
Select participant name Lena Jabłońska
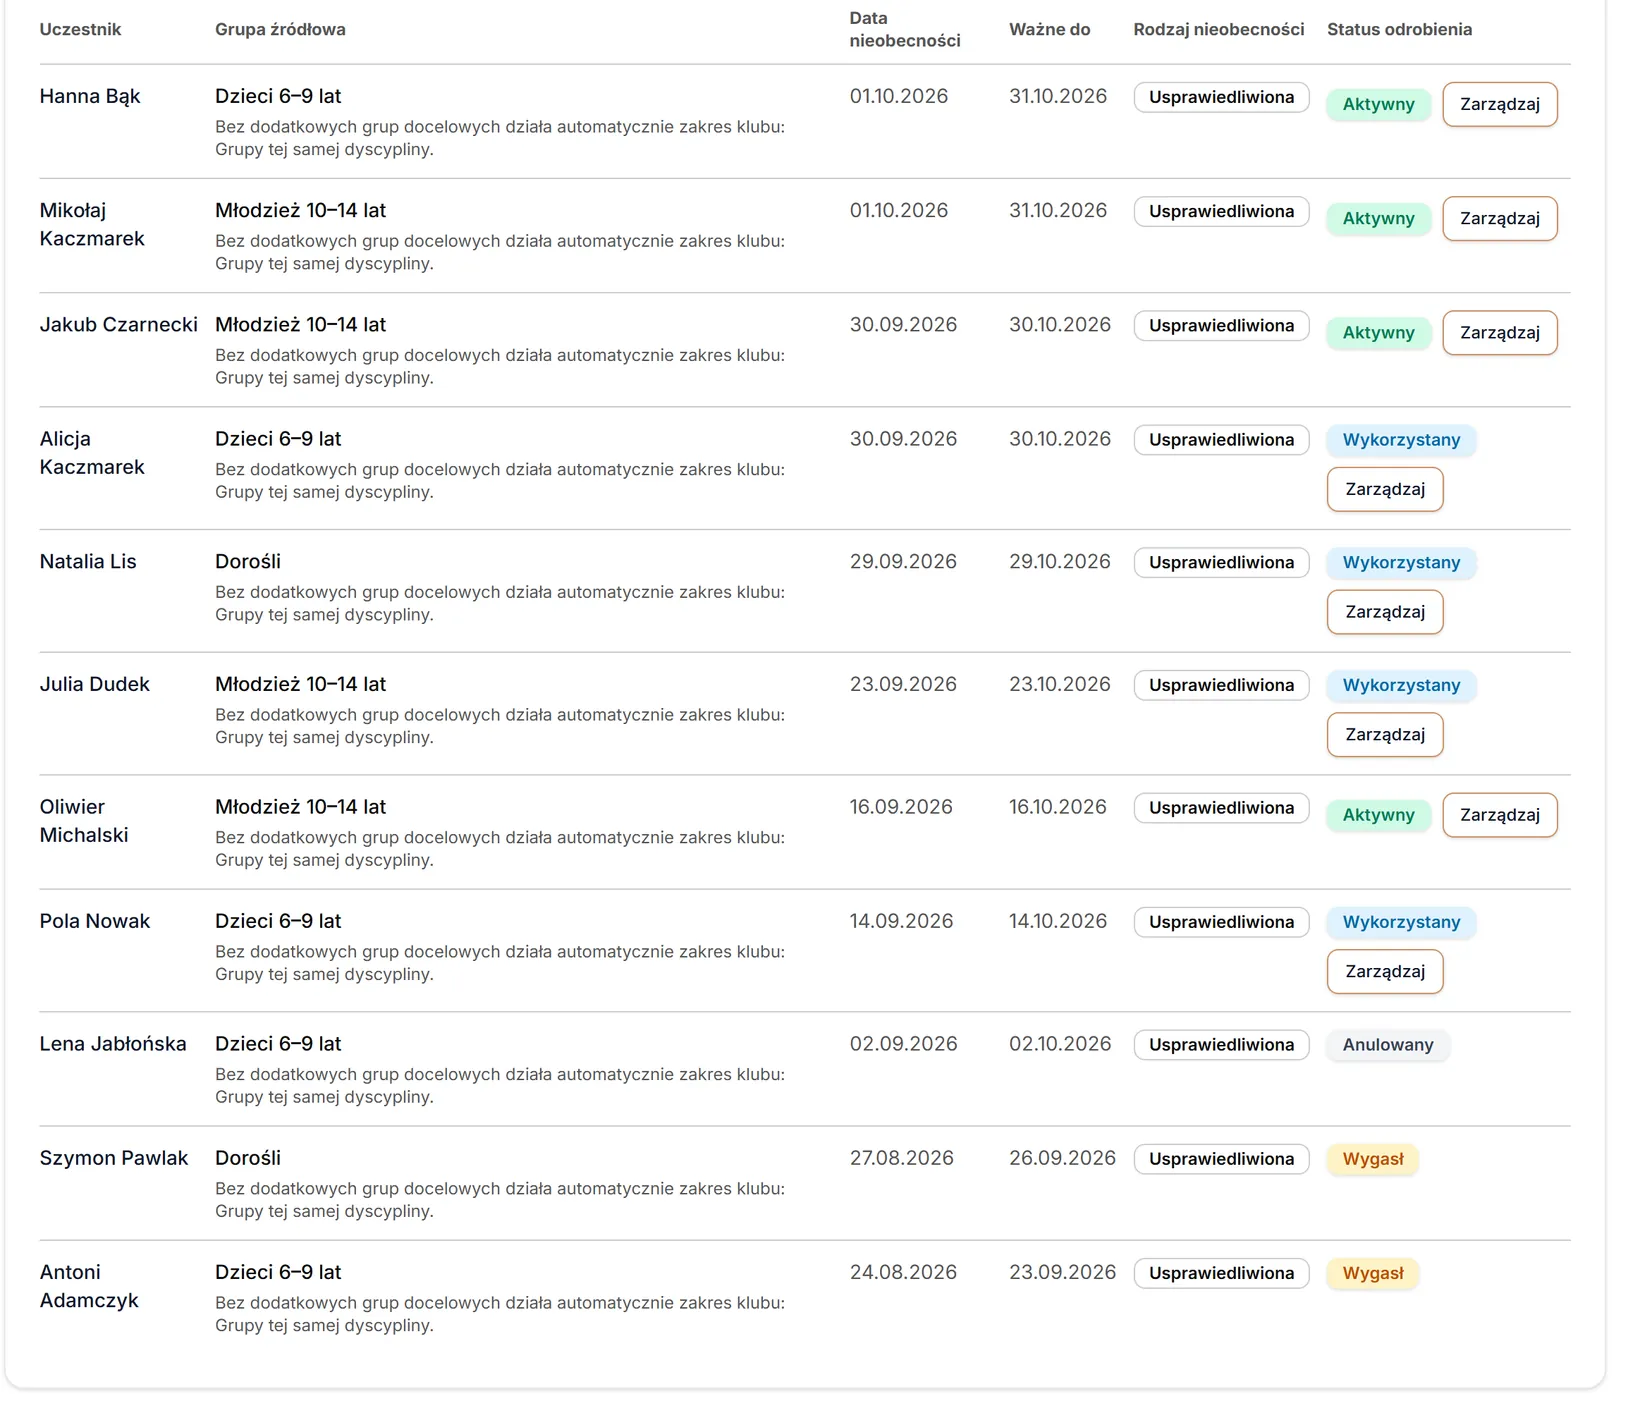[113, 1043]
